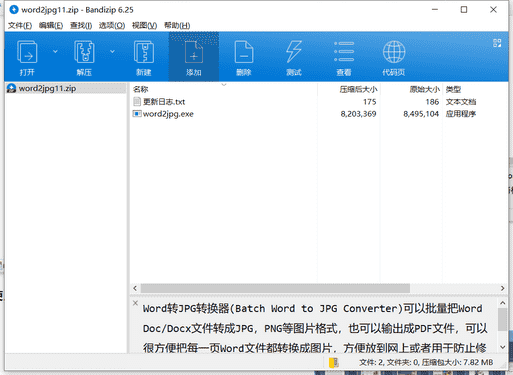Click the Test (测试) lightning icon
513x375 pixels.
pyautogui.click(x=294, y=52)
